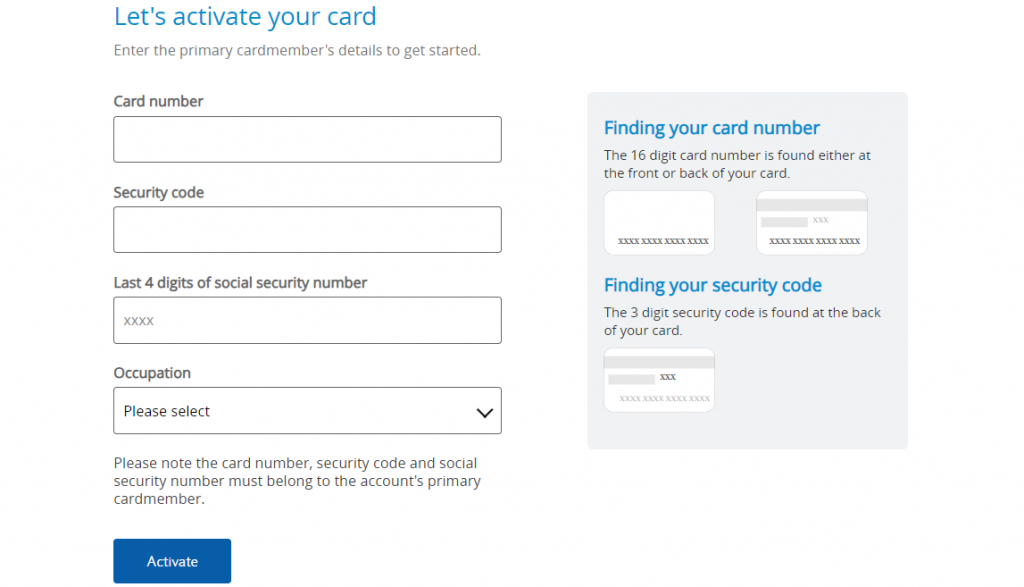View the back-of-card number illustration
This screenshot has height=587, width=1024.
point(812,223)
